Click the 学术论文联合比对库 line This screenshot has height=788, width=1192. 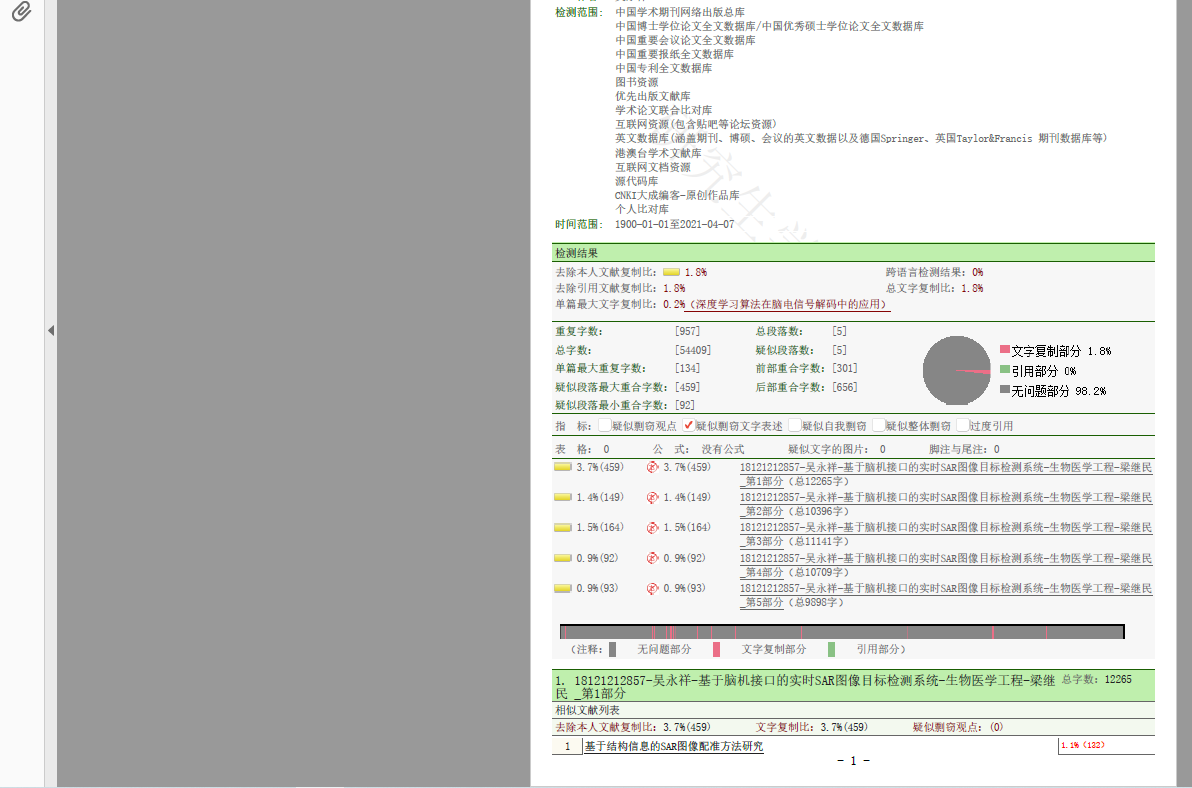(x=664, y=110)
